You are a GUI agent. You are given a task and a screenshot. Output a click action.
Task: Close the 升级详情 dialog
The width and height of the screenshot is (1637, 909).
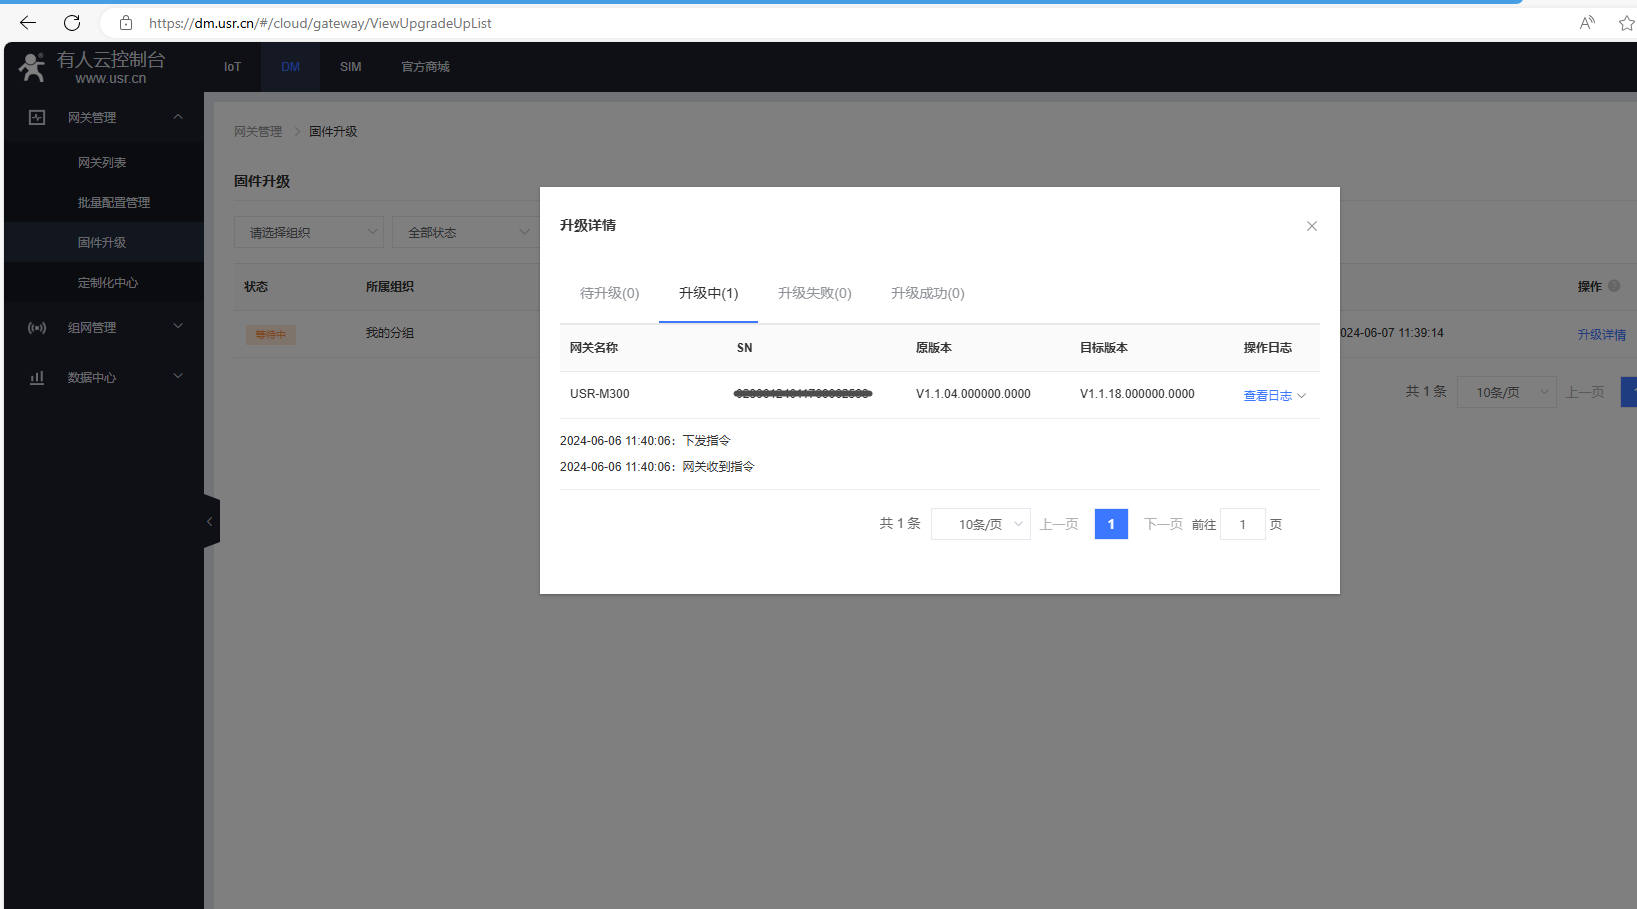click(x=1311, y=226)
